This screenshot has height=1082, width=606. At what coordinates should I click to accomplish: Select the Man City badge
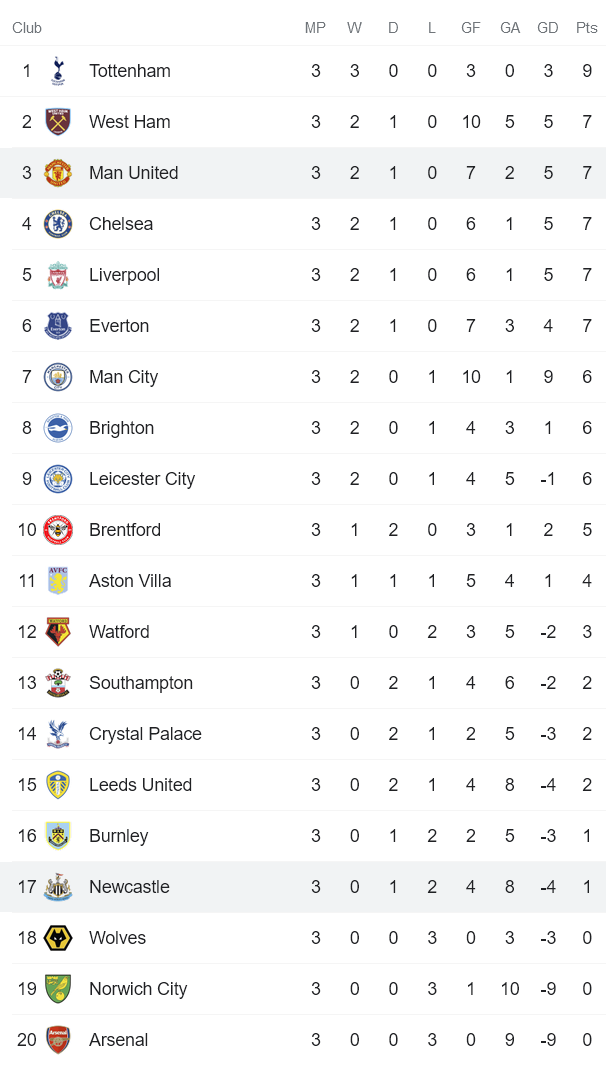(57, 377)
